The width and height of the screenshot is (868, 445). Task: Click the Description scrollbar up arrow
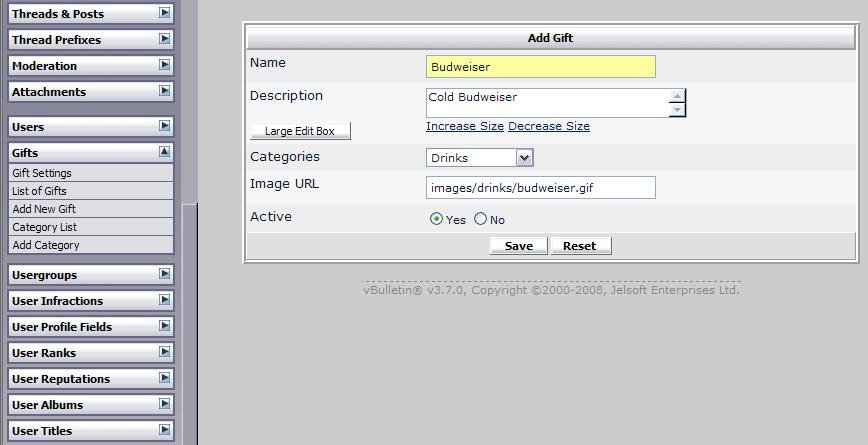click(677, 96)
